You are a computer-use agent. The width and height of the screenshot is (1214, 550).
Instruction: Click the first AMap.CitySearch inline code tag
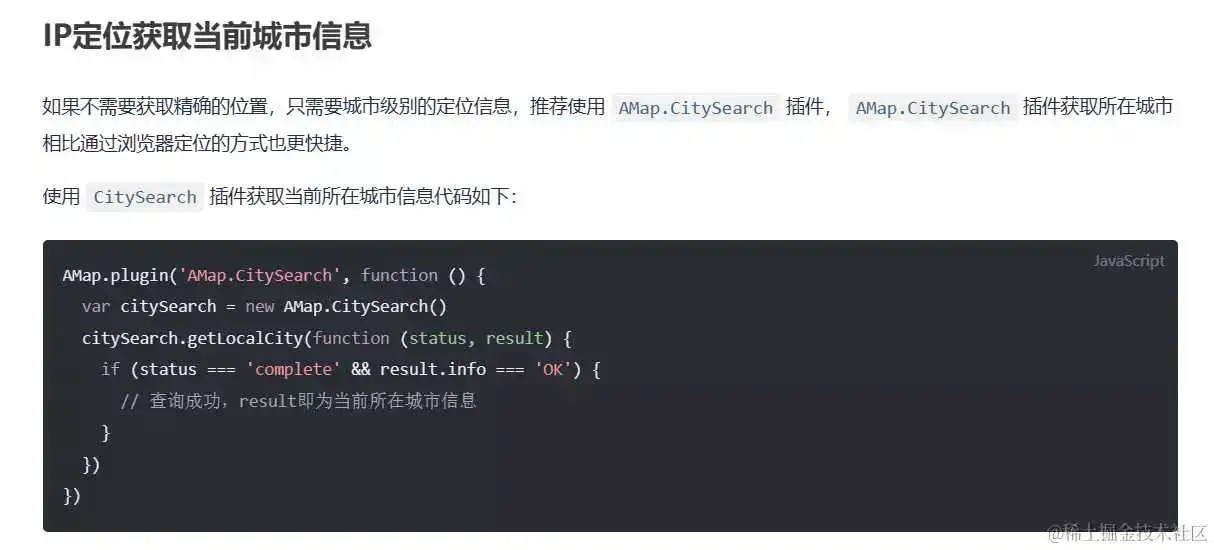click(x=695, y=108)
